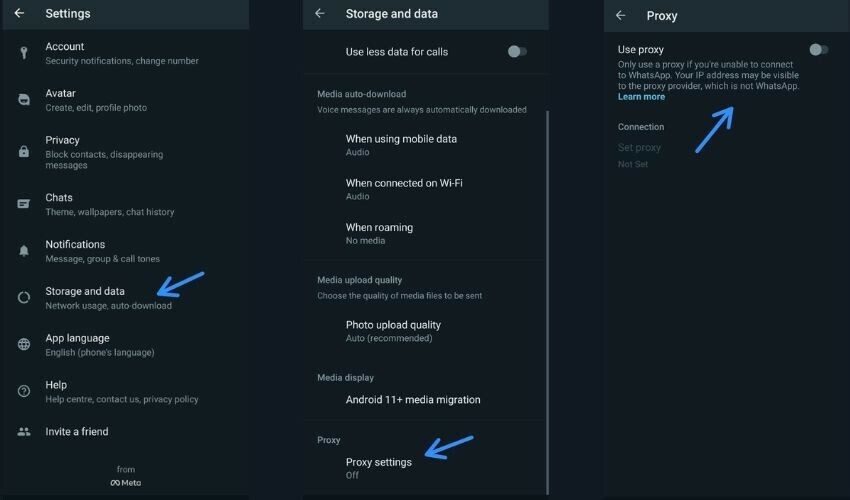Click the Learn more link
Image resolution: width=850 pixels, height=500 pixels.
pos(641,97)
